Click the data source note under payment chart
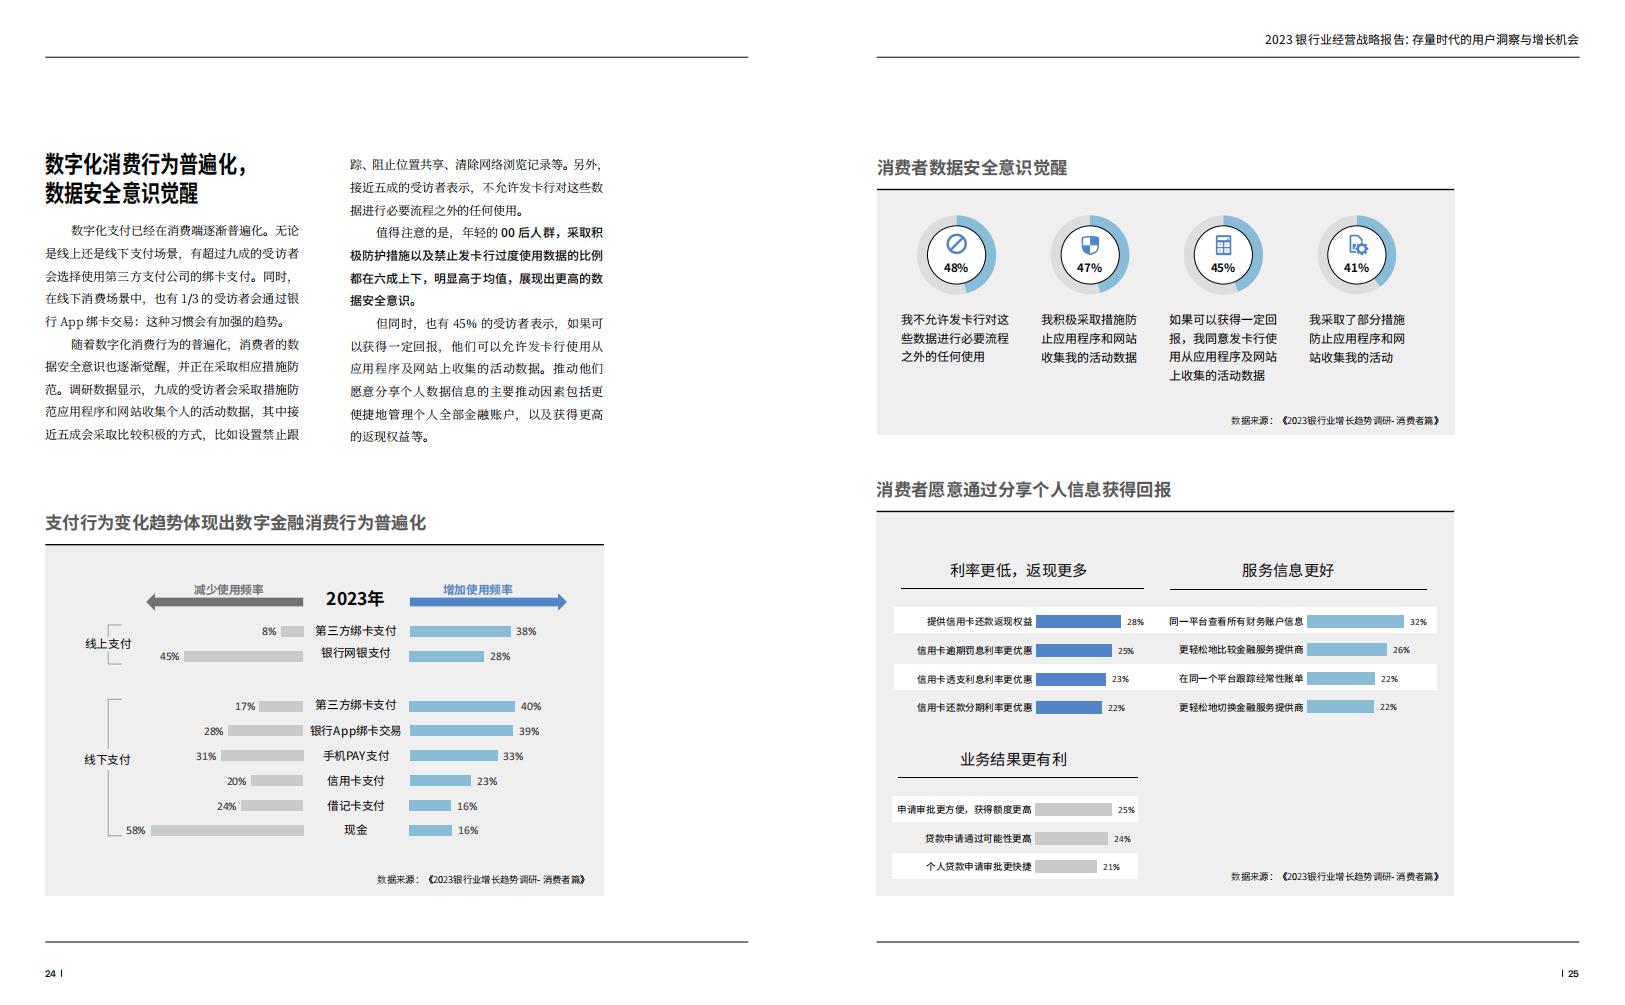The image size is (1625, 1005). click(x=481, y=880)
